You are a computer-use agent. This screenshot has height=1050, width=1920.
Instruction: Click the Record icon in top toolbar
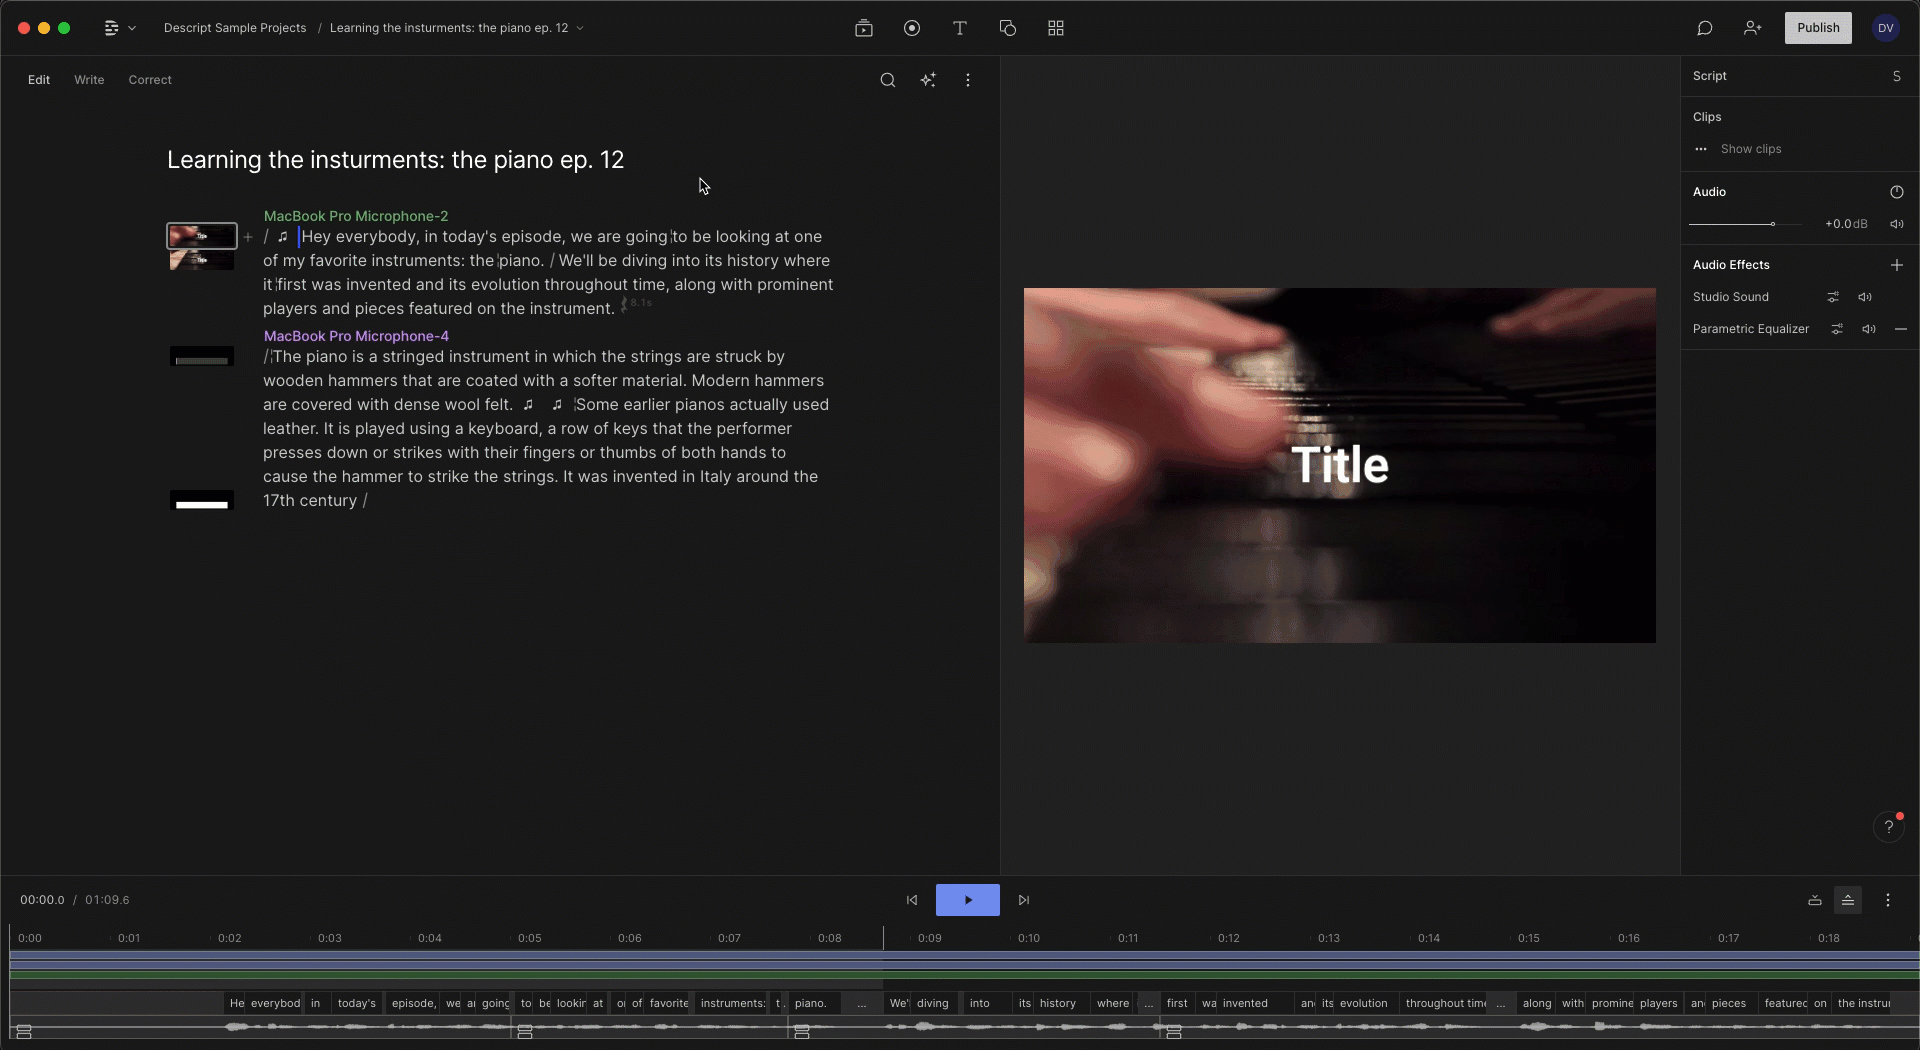click(x=912, y=28)
